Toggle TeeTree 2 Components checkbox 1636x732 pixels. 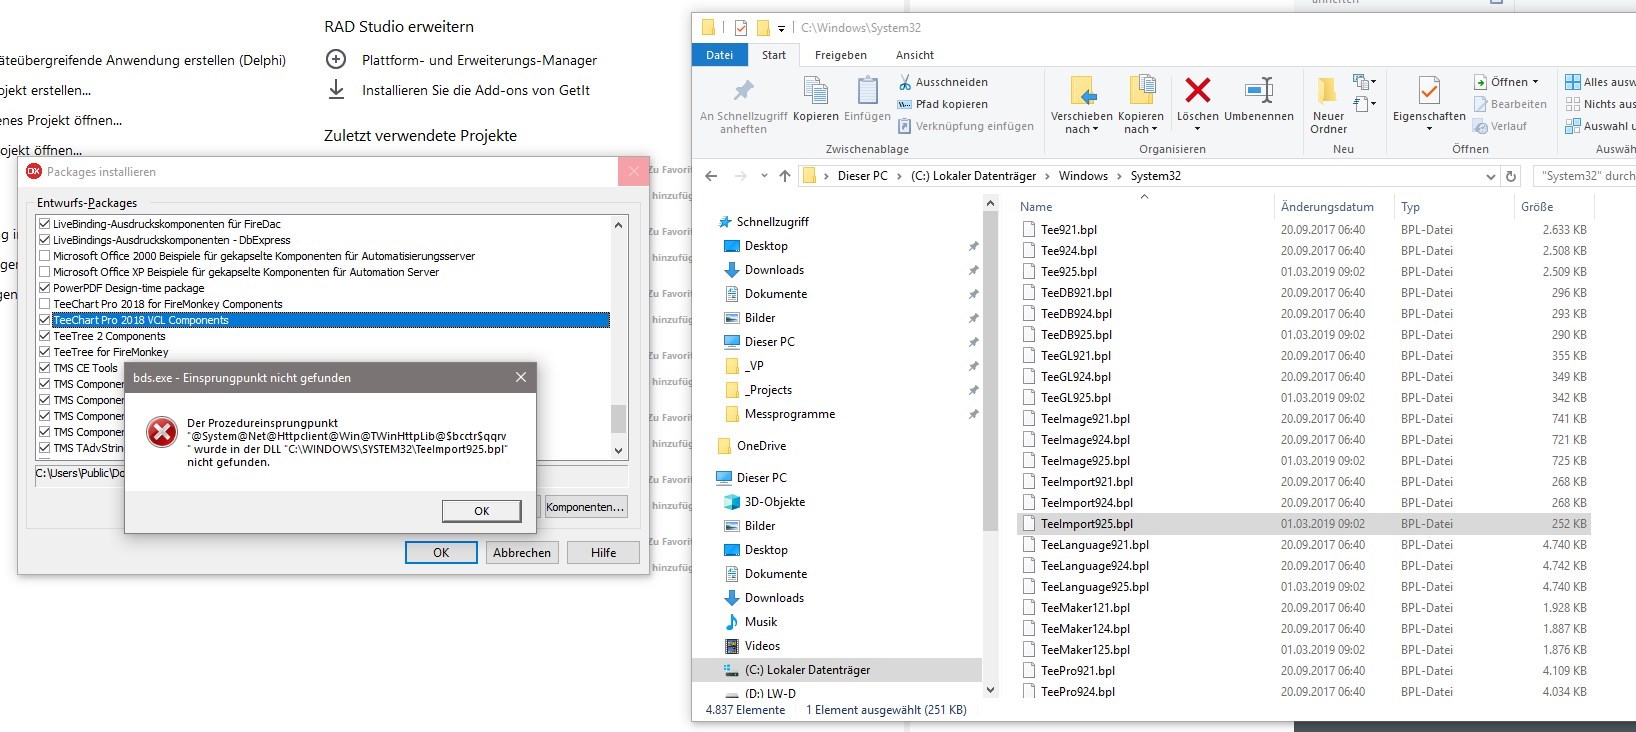[44, 336]
